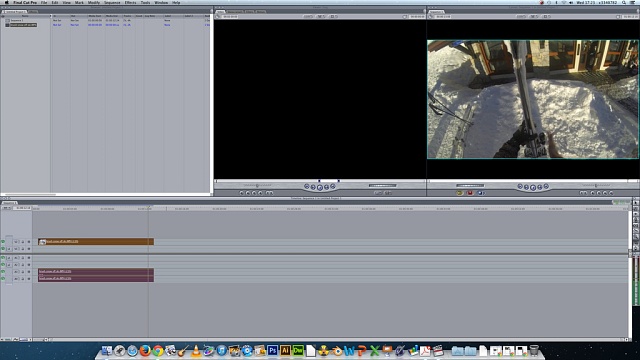The height and width of the screenshot is (360, 640).
Task: Click the Viewer shuttle control slider
Action: [257, 186]
